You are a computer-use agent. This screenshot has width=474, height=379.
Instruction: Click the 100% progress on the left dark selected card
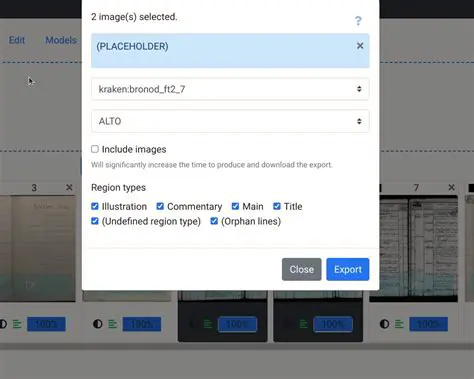tap(237, 324)
